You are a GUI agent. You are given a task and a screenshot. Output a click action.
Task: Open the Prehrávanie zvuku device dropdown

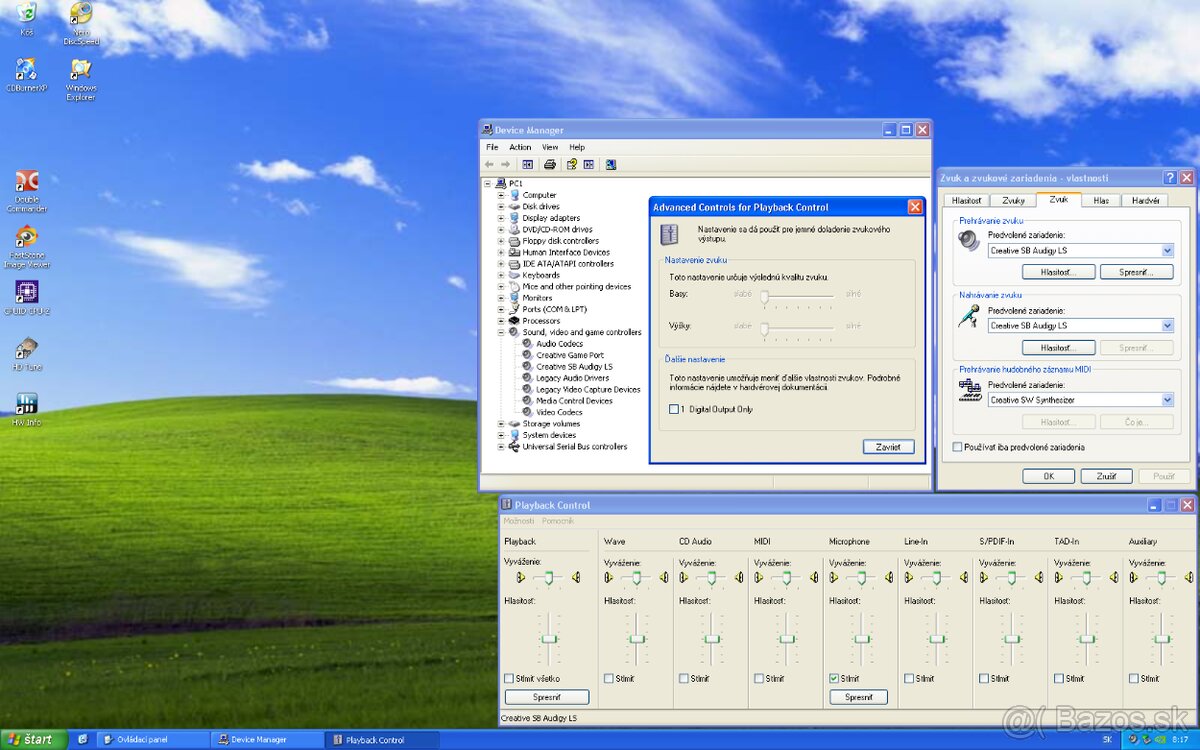point(1167,251)
